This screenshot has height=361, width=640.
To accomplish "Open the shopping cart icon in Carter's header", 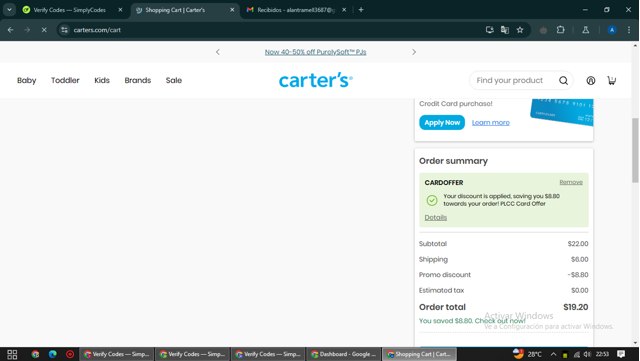I will point(611,80).
